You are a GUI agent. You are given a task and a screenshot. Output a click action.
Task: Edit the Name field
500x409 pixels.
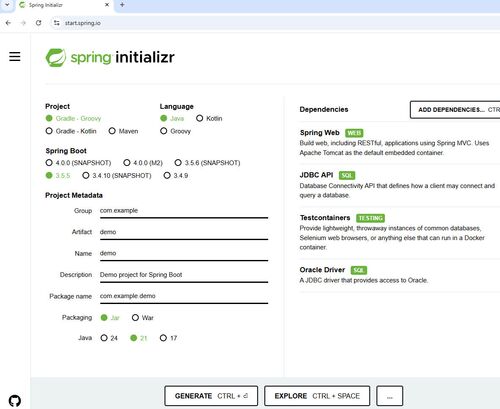pyautogui.click(x=184, y=254)
